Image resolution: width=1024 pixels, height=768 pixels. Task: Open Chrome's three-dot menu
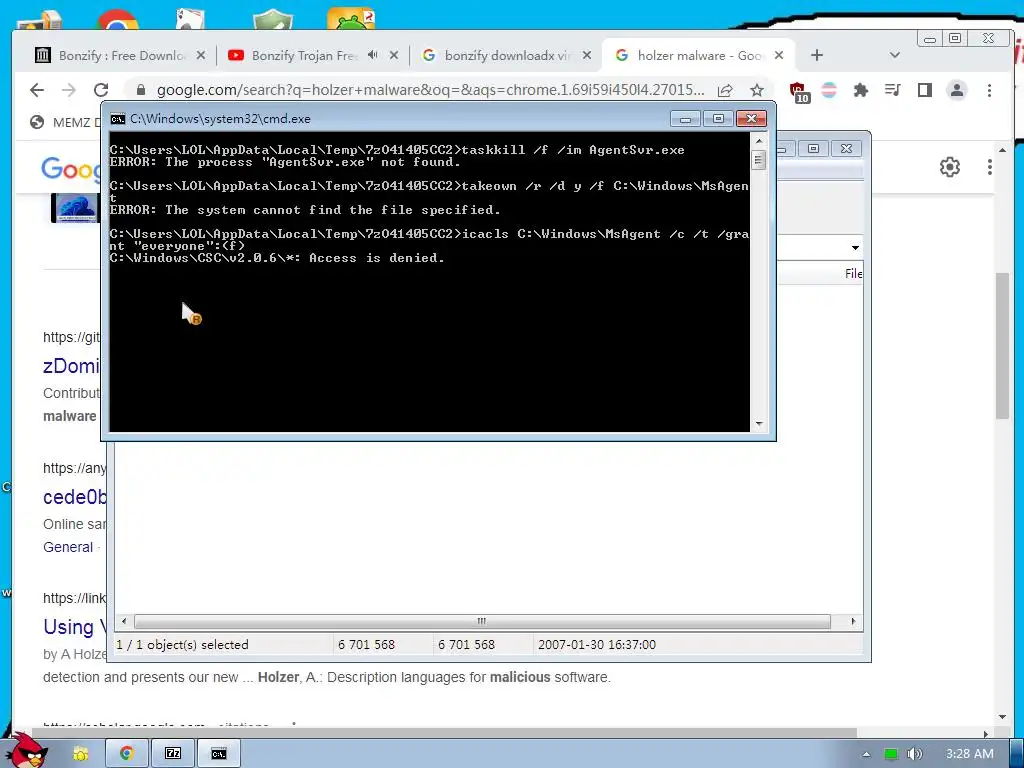[x=989, y=90]
